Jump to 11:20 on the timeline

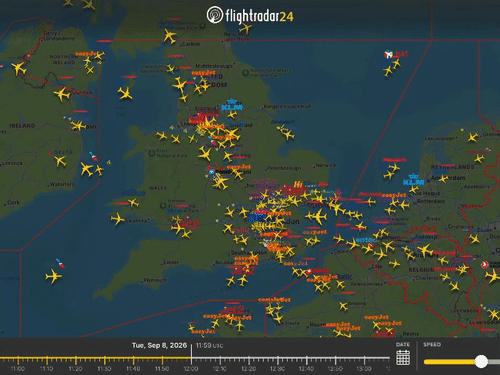coord(76,369)
